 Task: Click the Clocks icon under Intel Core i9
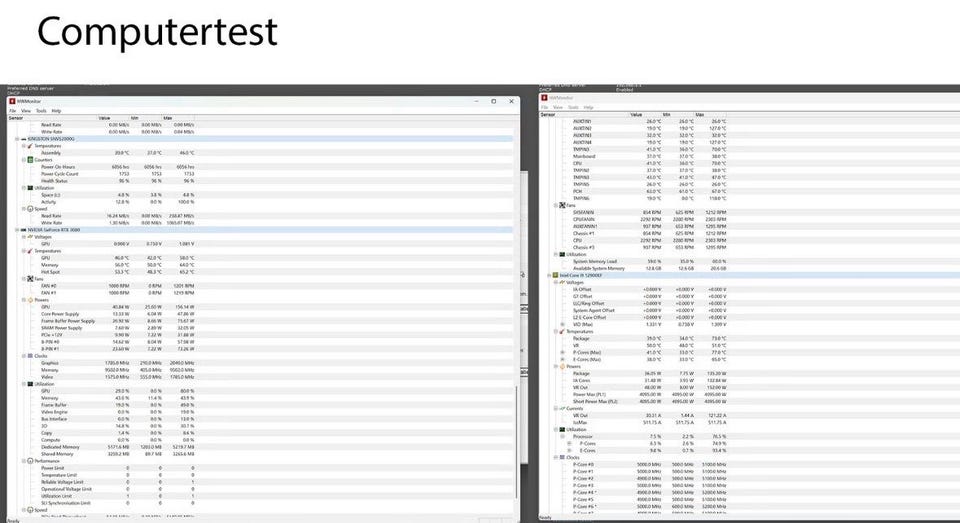click(x=562, y=457)
